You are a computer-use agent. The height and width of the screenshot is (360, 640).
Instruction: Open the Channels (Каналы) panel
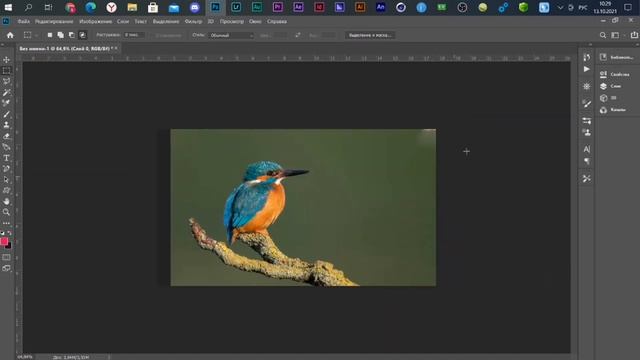click(613, 110)
